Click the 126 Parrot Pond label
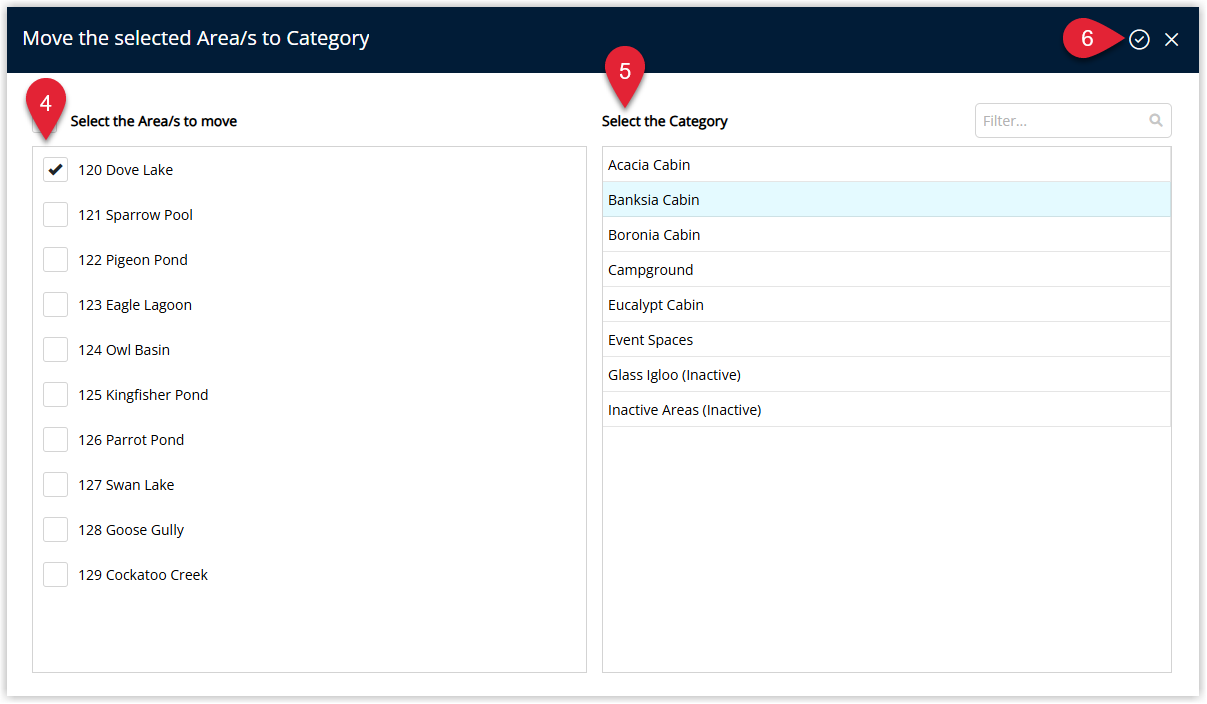1207x704 pixels. pos(131,440)
